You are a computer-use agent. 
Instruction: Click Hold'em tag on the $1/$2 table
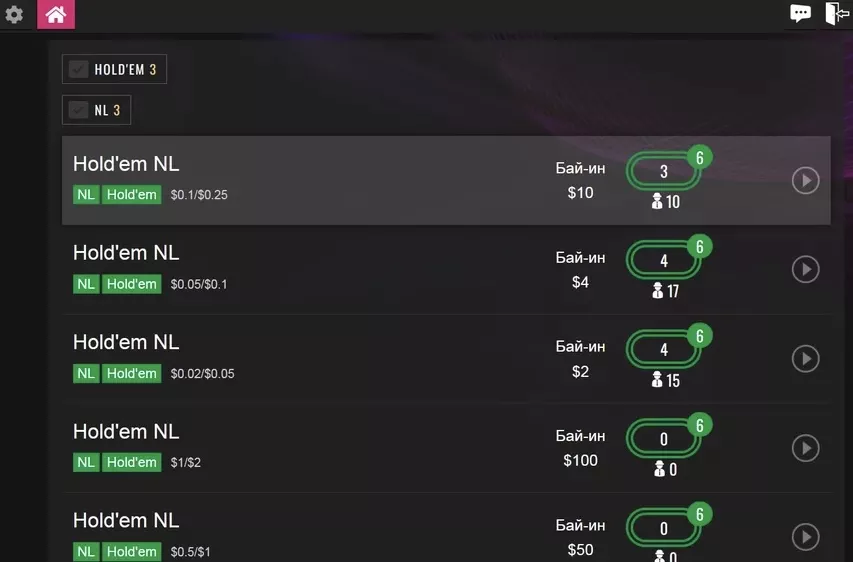pyautogui.click(x=132, y=462)
